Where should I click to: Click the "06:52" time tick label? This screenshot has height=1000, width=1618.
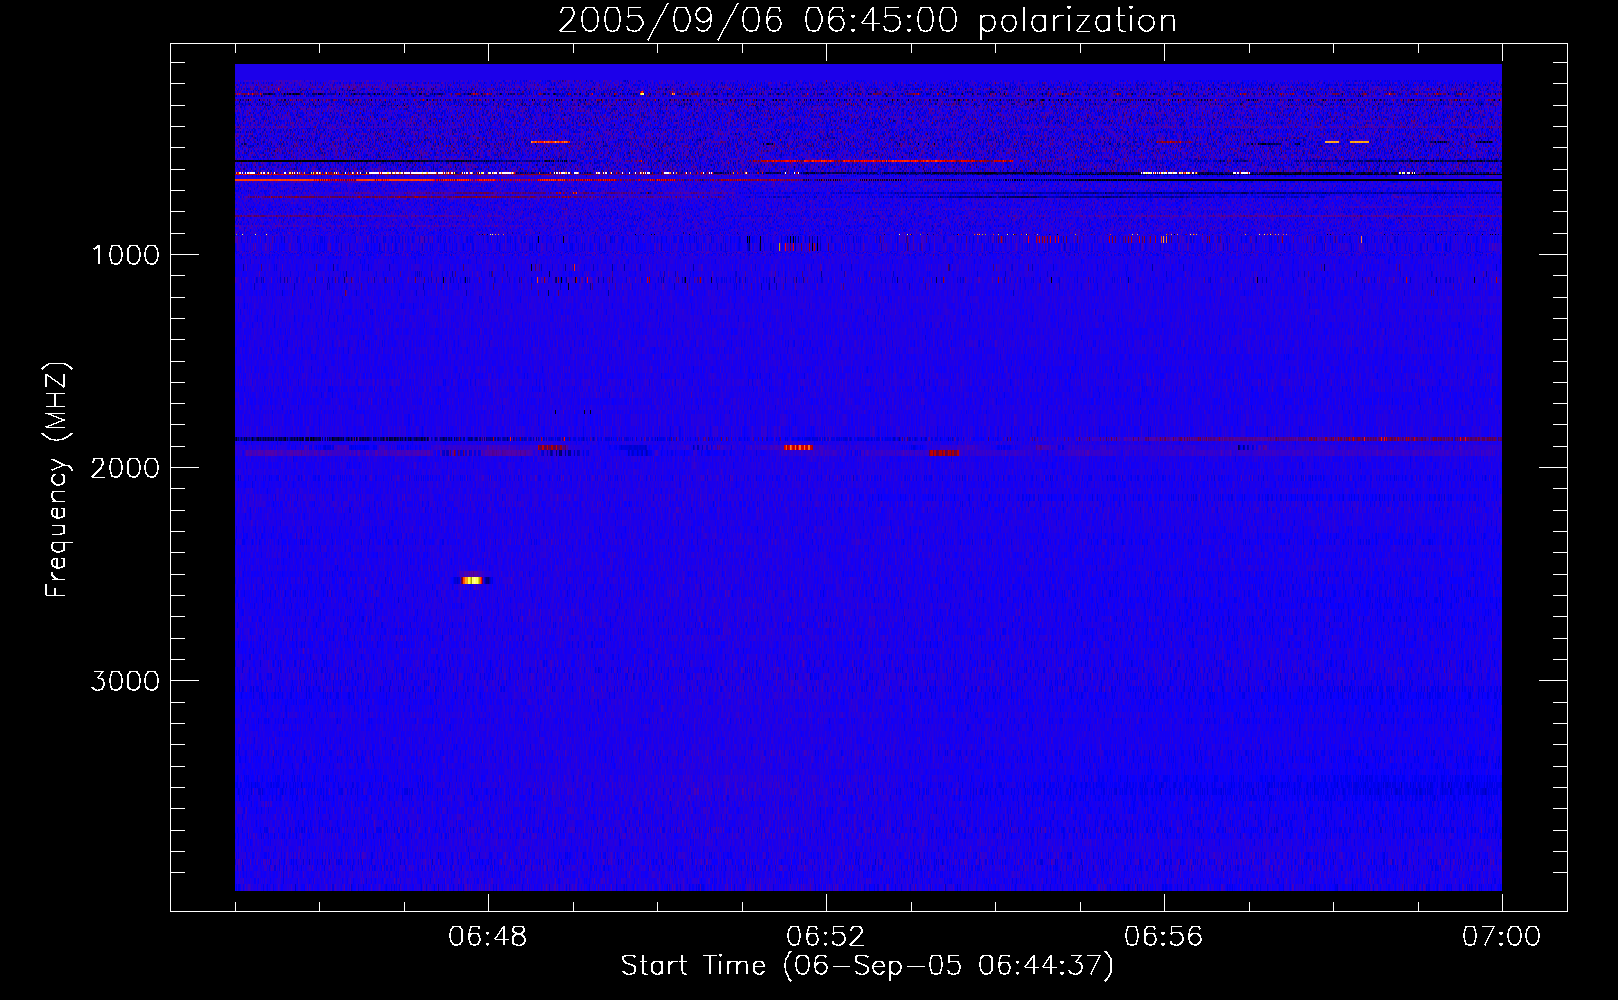tap(826, 937)
